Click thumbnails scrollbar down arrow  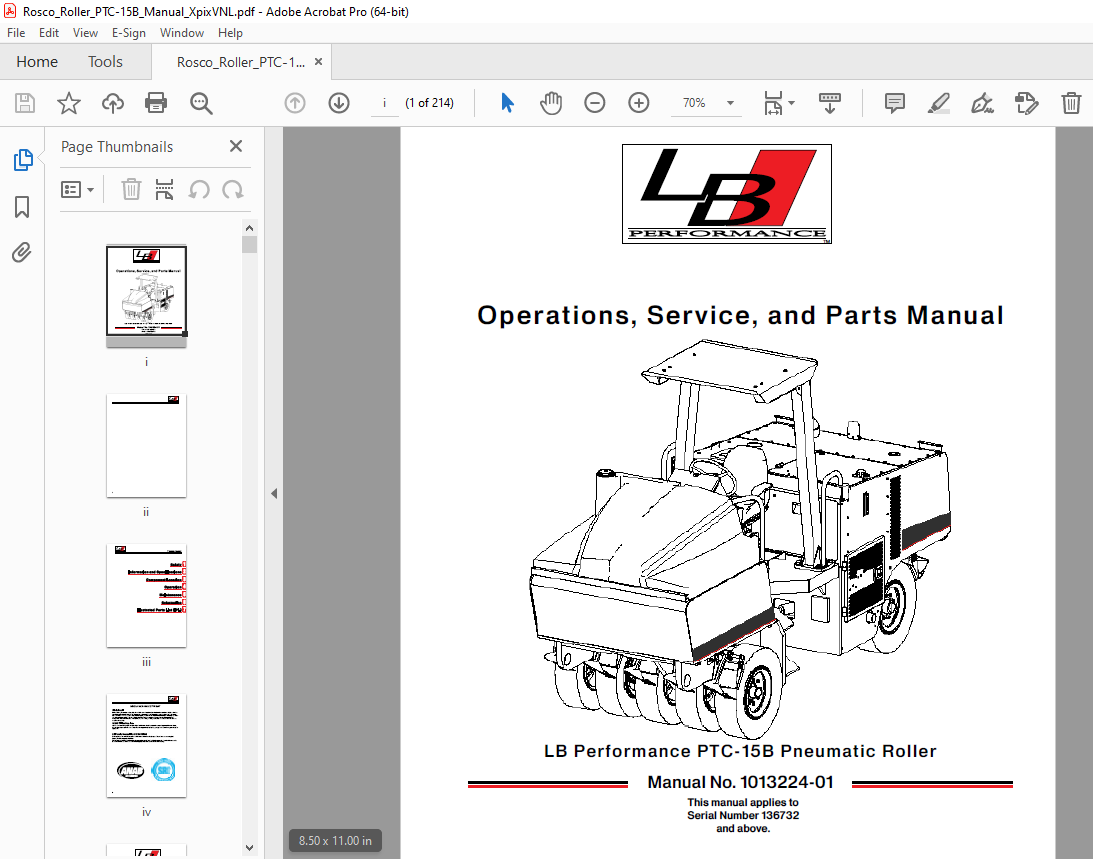pos(250,849)
